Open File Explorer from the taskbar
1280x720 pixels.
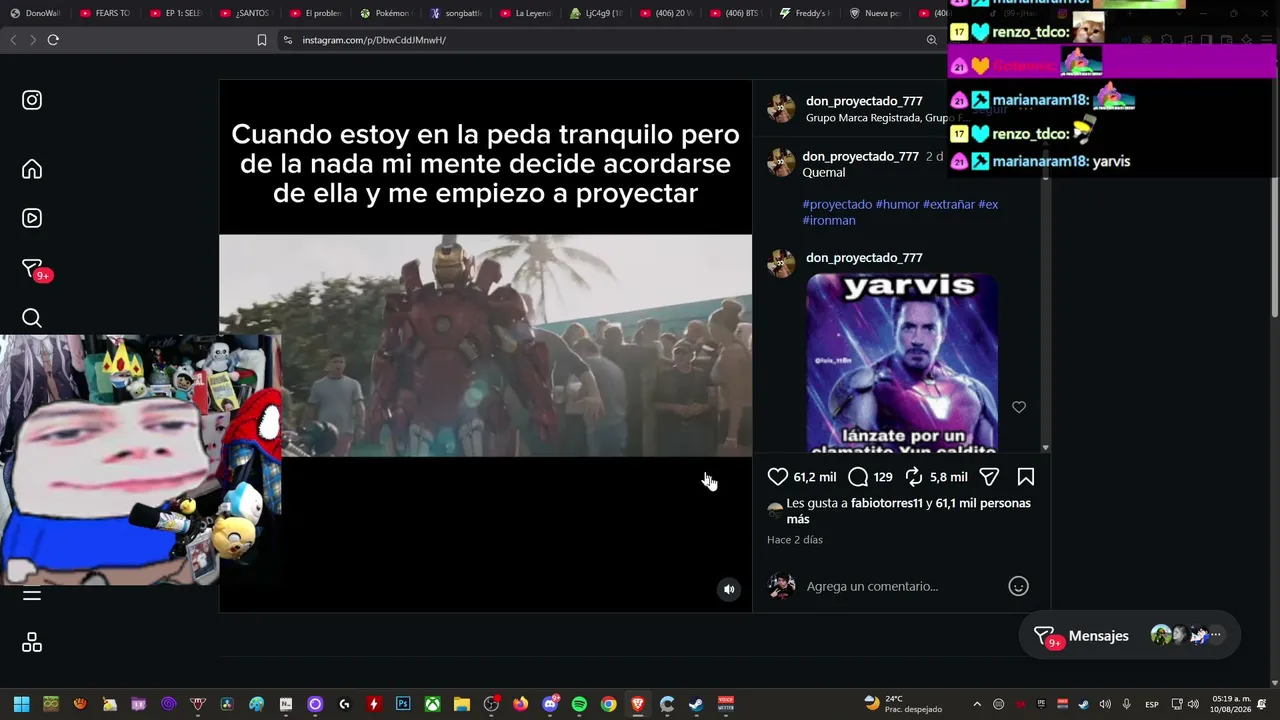(461, 704)
